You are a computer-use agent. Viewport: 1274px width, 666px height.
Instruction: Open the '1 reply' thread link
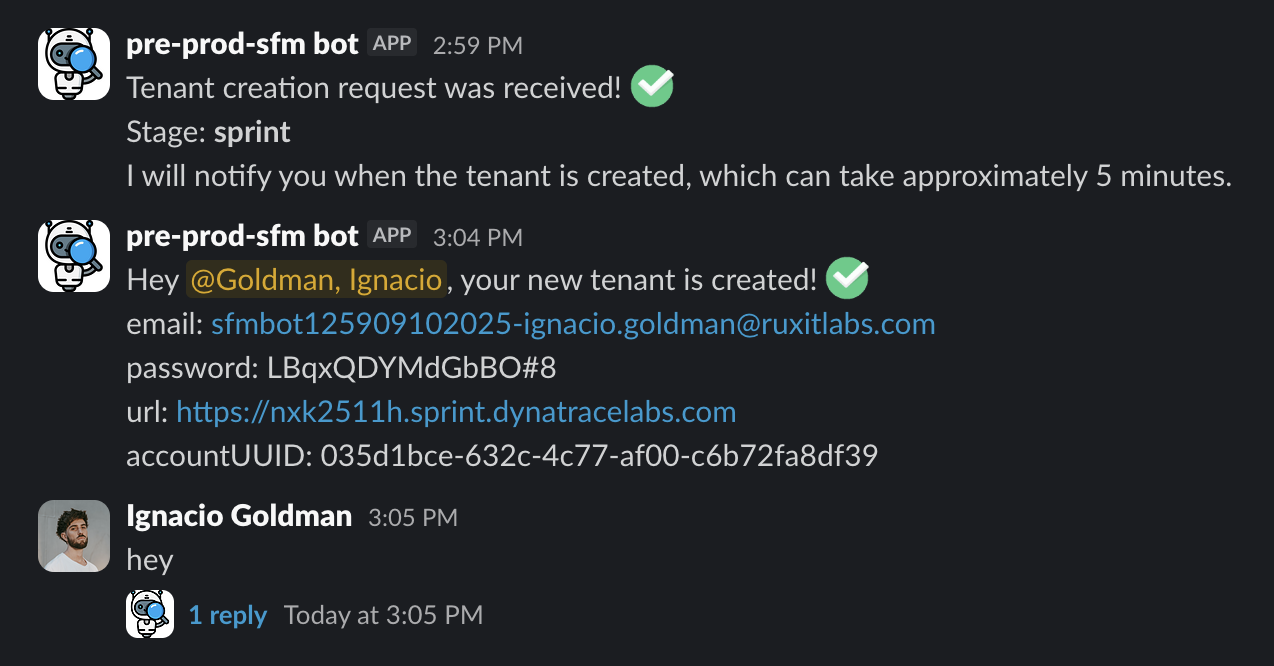[228, 615]
